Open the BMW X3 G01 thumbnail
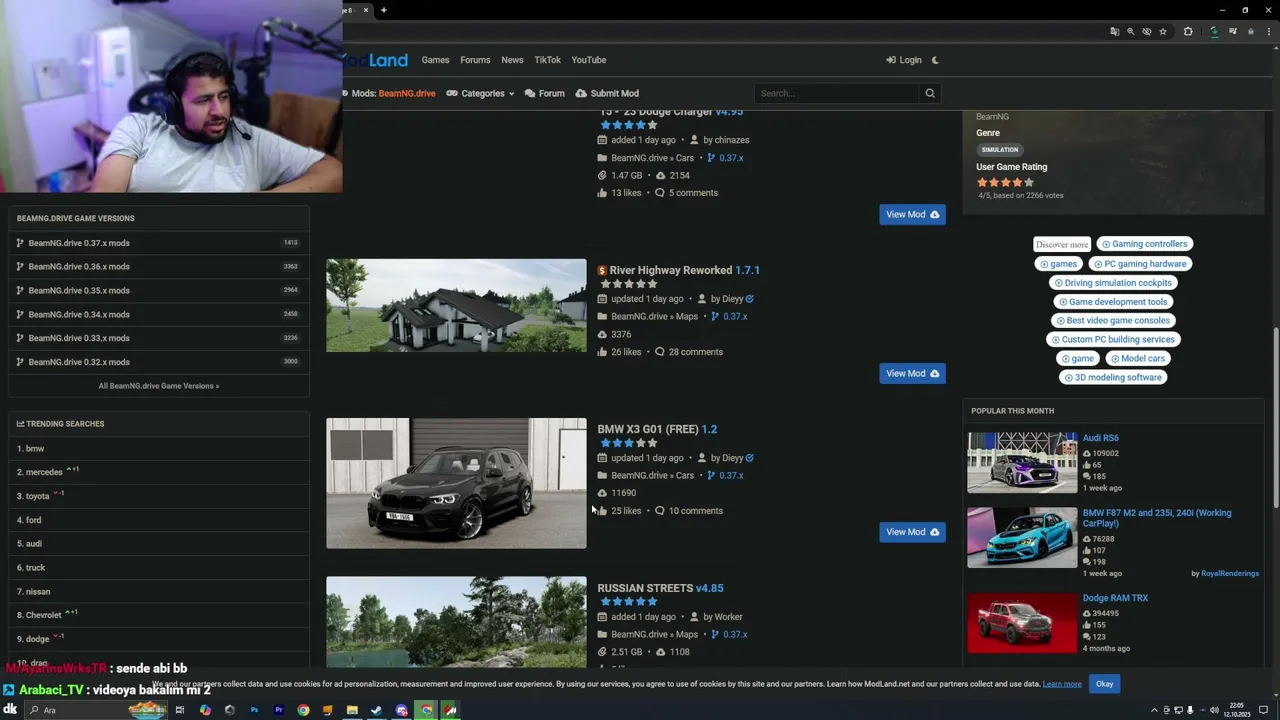Viewport: 1280px width, 720px height. tap(456, 483)
